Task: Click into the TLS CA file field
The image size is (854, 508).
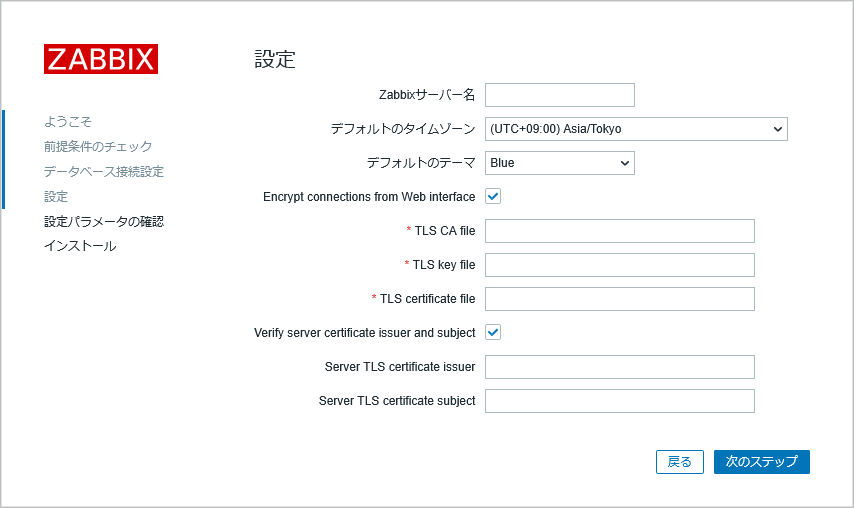Action: [x=620, y=231]
